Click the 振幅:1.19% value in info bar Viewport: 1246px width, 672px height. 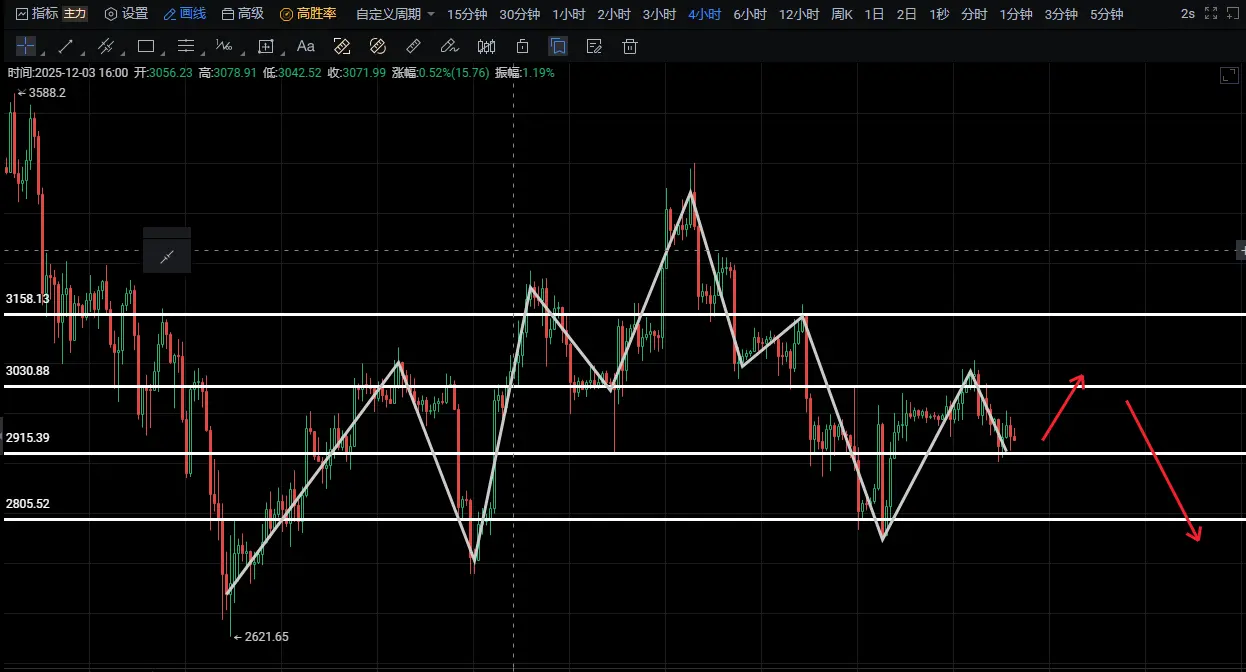524,73
